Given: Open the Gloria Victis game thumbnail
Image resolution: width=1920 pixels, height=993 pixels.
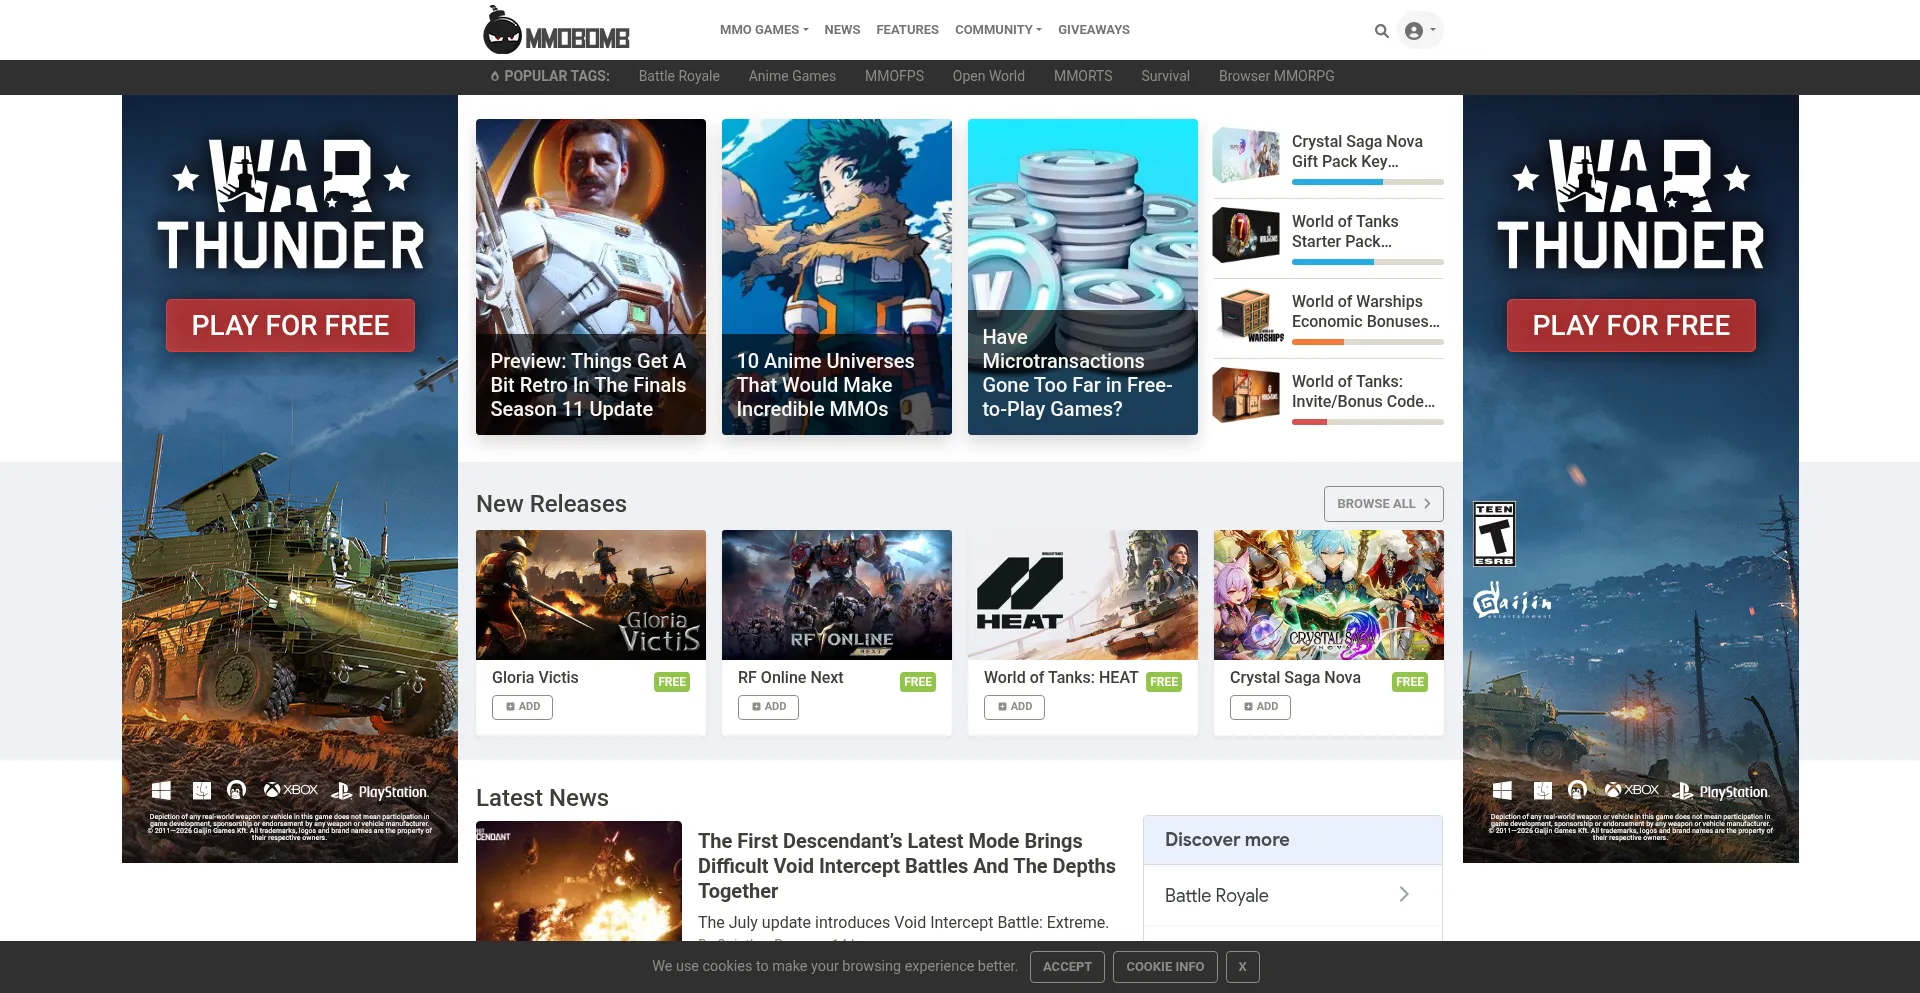Looking at the screenshot, I should click(591, 595).
